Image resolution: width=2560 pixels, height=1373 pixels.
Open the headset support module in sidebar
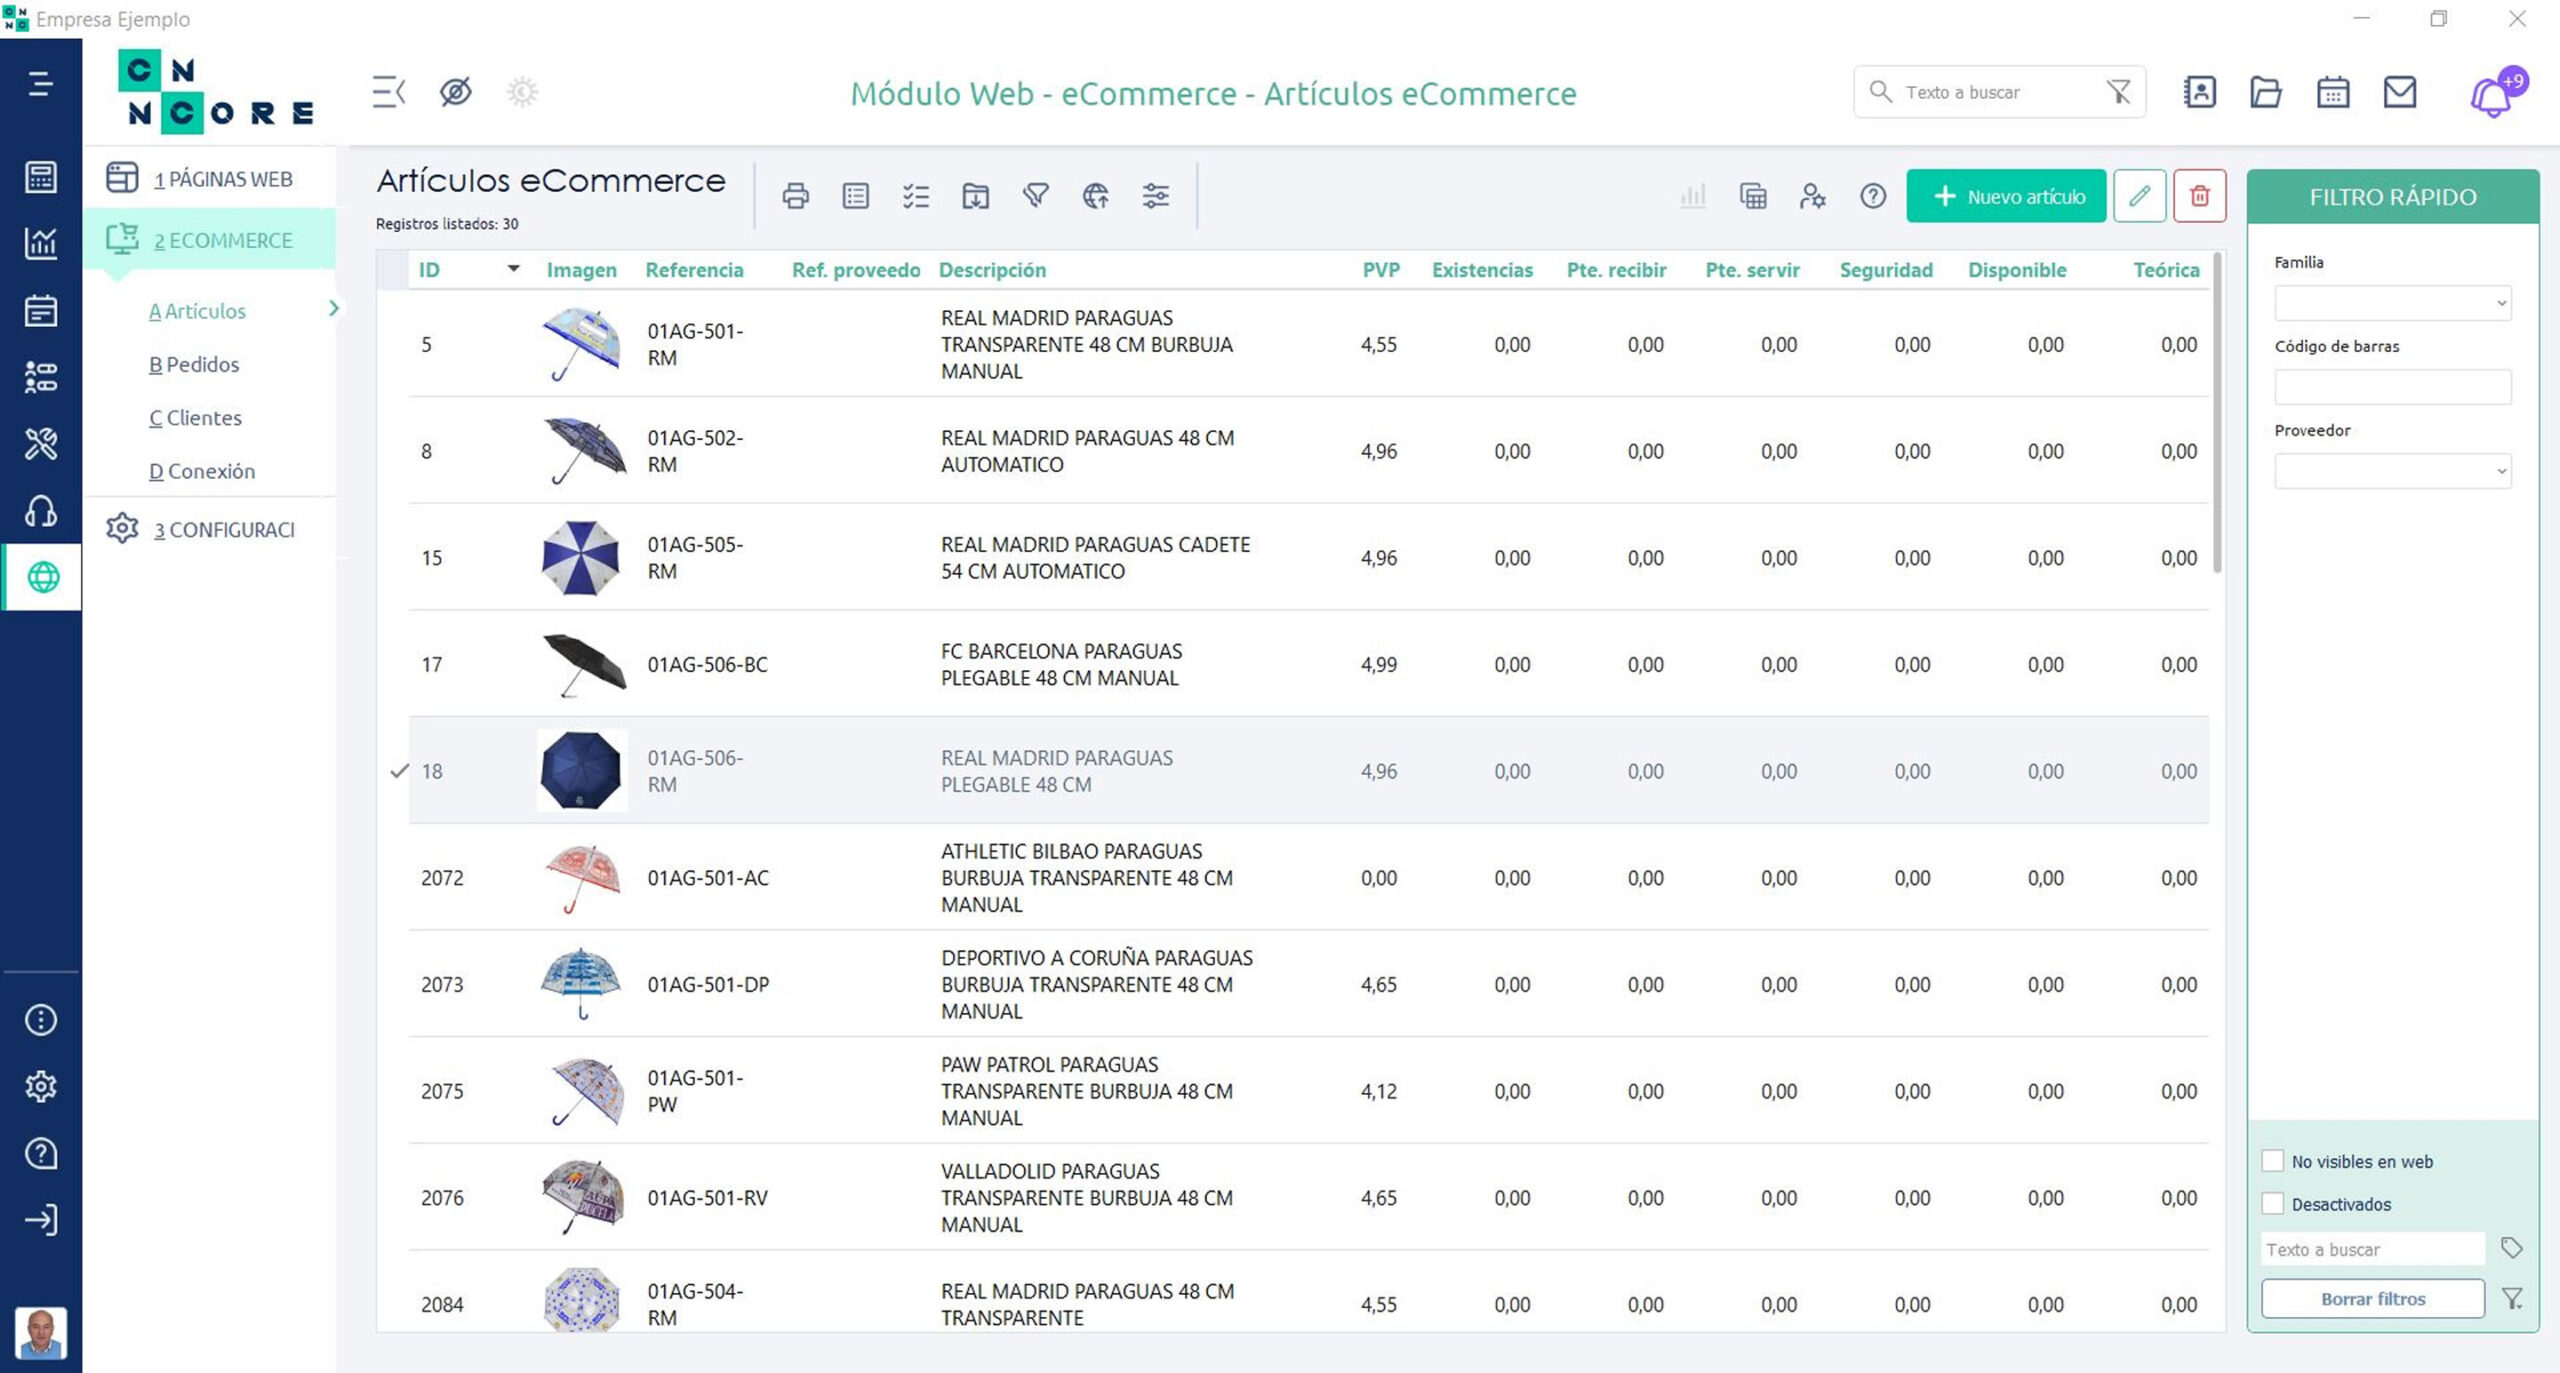point(40,511)
